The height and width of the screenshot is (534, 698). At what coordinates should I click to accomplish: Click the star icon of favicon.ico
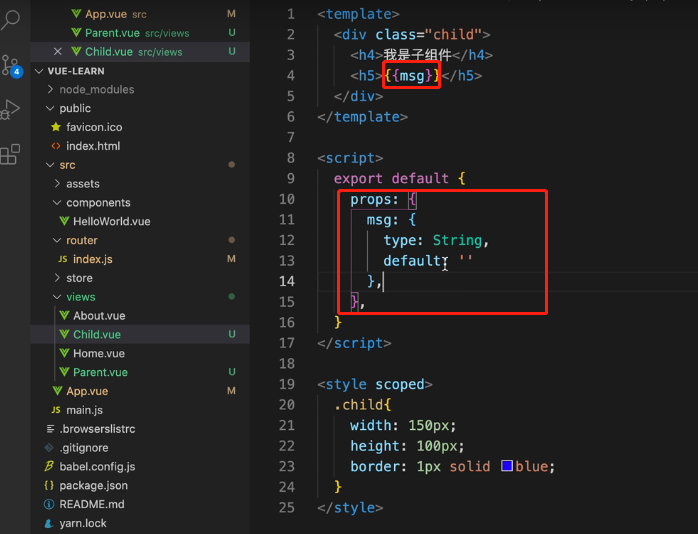click(56, 127)
